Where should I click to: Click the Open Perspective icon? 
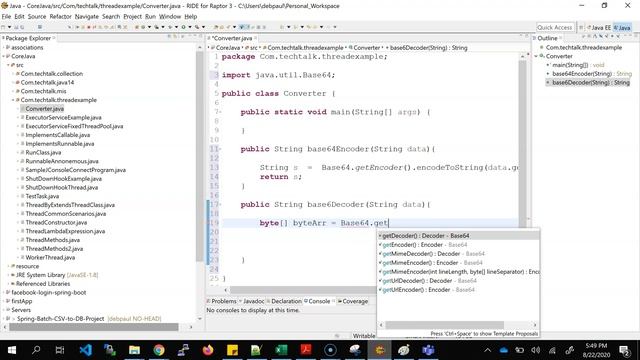581,27
